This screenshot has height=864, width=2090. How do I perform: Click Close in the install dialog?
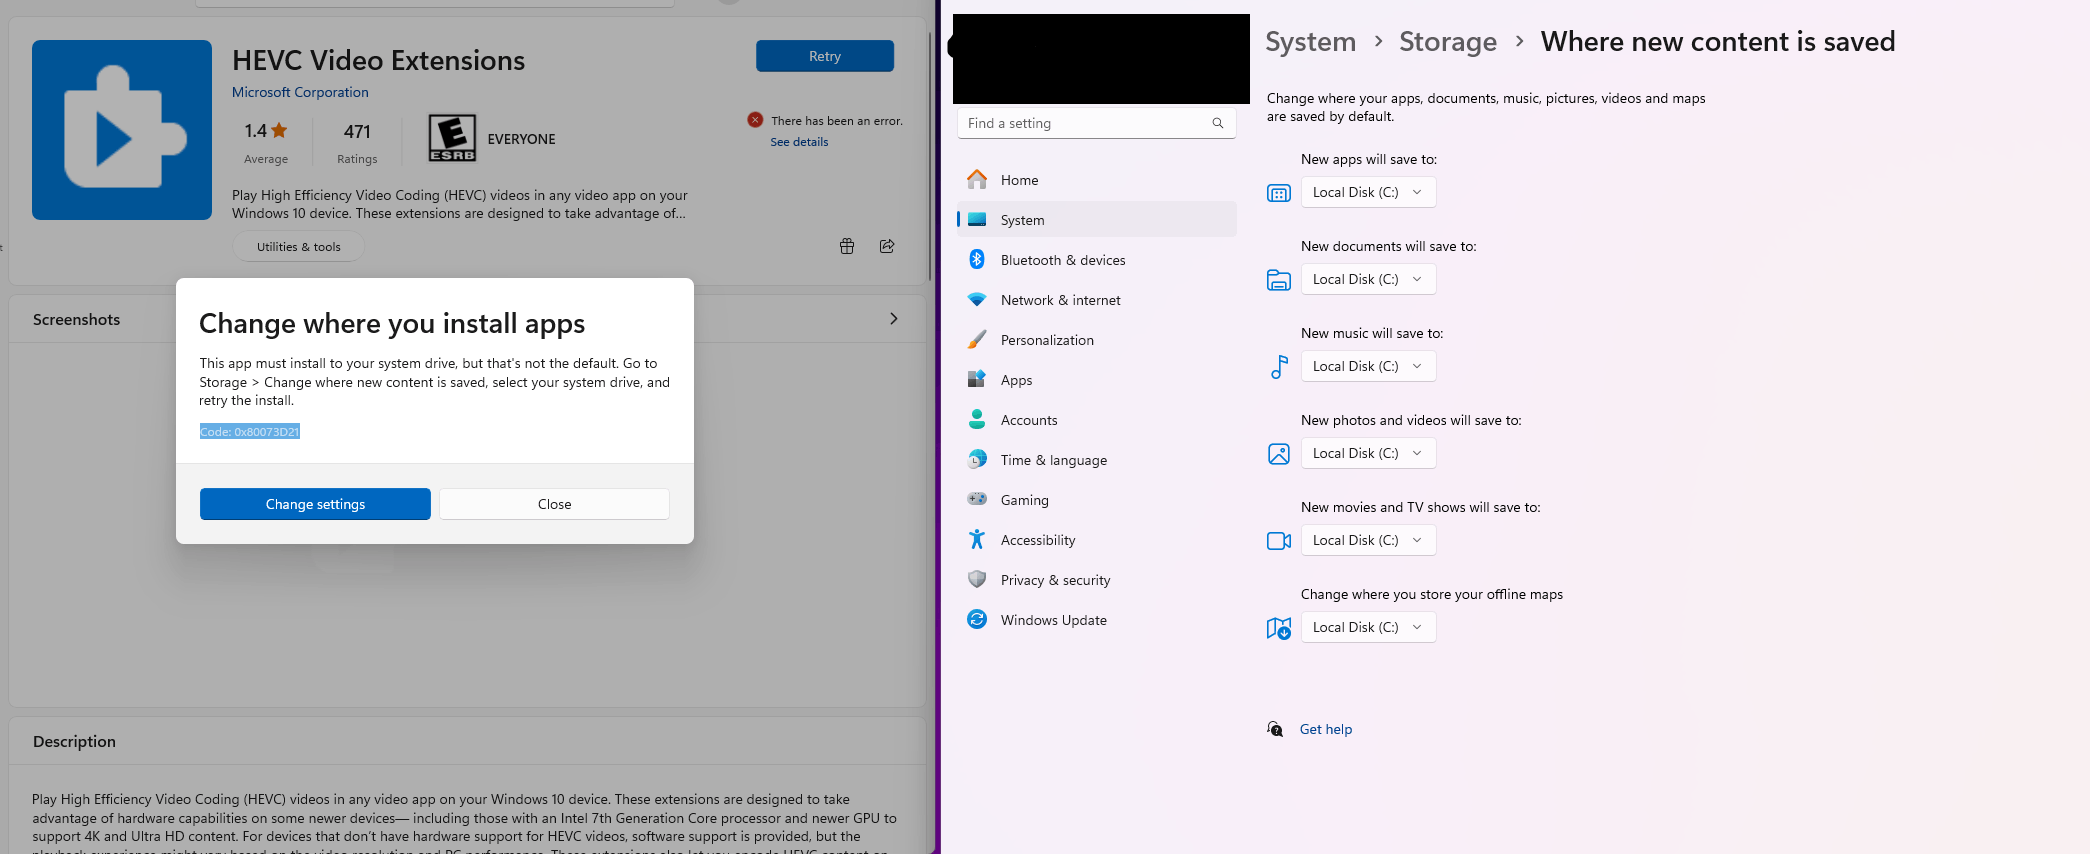554,504
